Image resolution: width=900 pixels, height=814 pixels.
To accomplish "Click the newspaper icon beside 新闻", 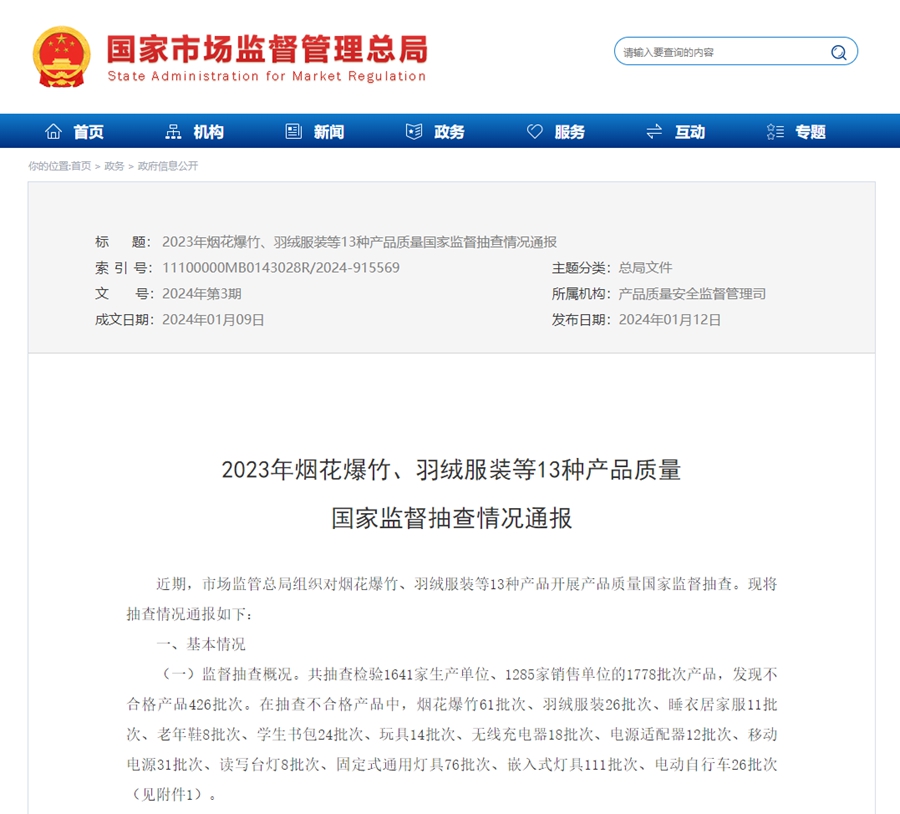I will (293, 130).
